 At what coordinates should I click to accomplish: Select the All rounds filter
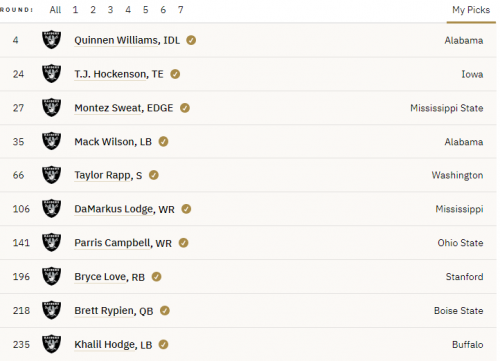point(55,10)
